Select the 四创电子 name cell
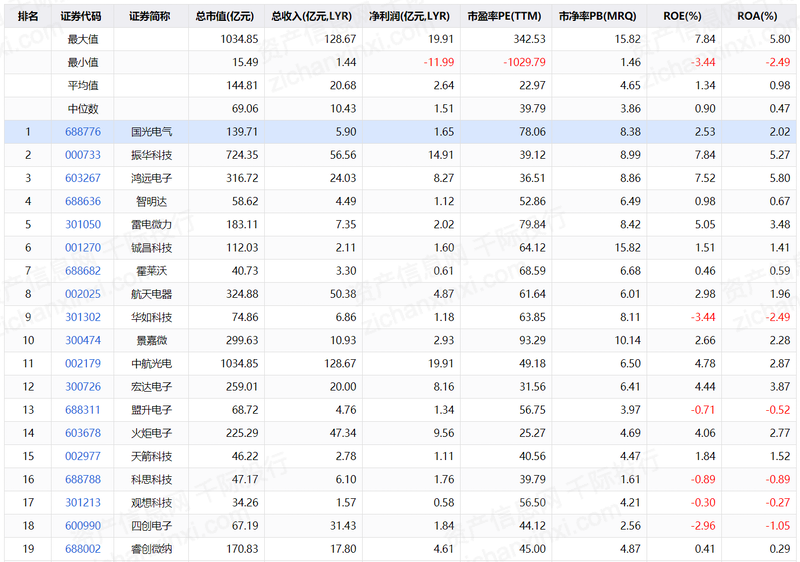Image resolution: width=800 pixels, height=562 pixels. tap(151, 526)
